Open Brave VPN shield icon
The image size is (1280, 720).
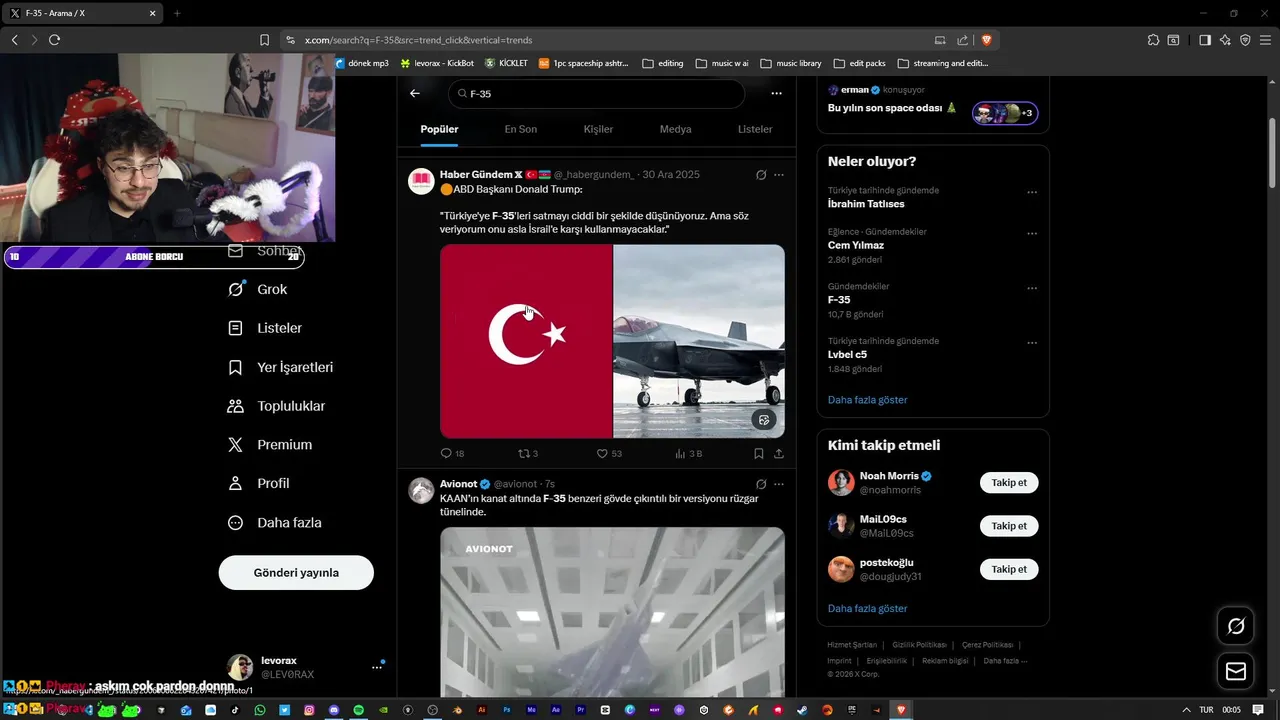1245,40
